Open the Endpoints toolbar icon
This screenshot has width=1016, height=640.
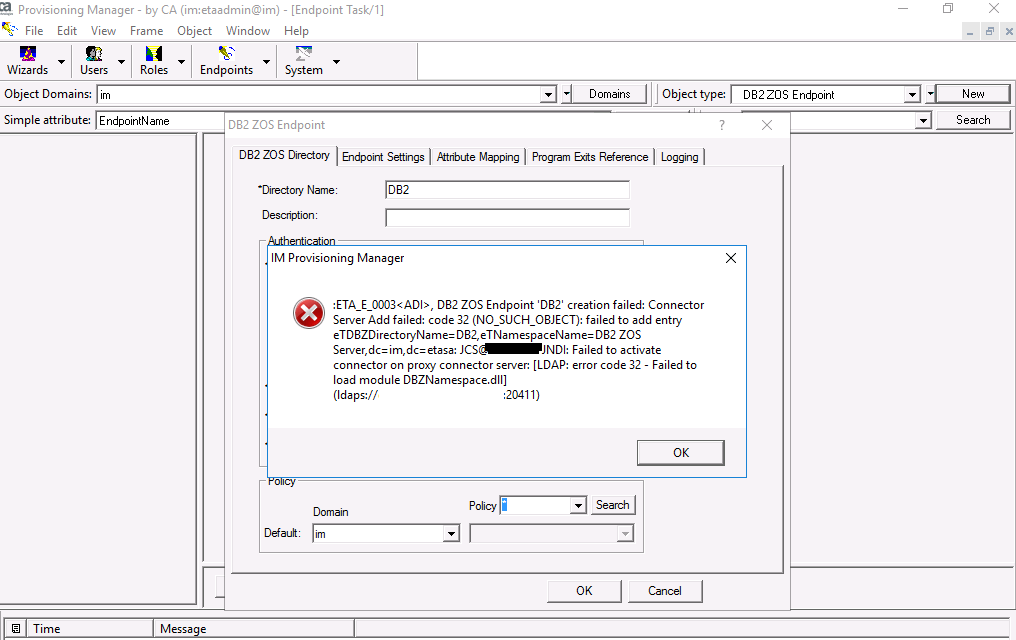tap(227, 61)
